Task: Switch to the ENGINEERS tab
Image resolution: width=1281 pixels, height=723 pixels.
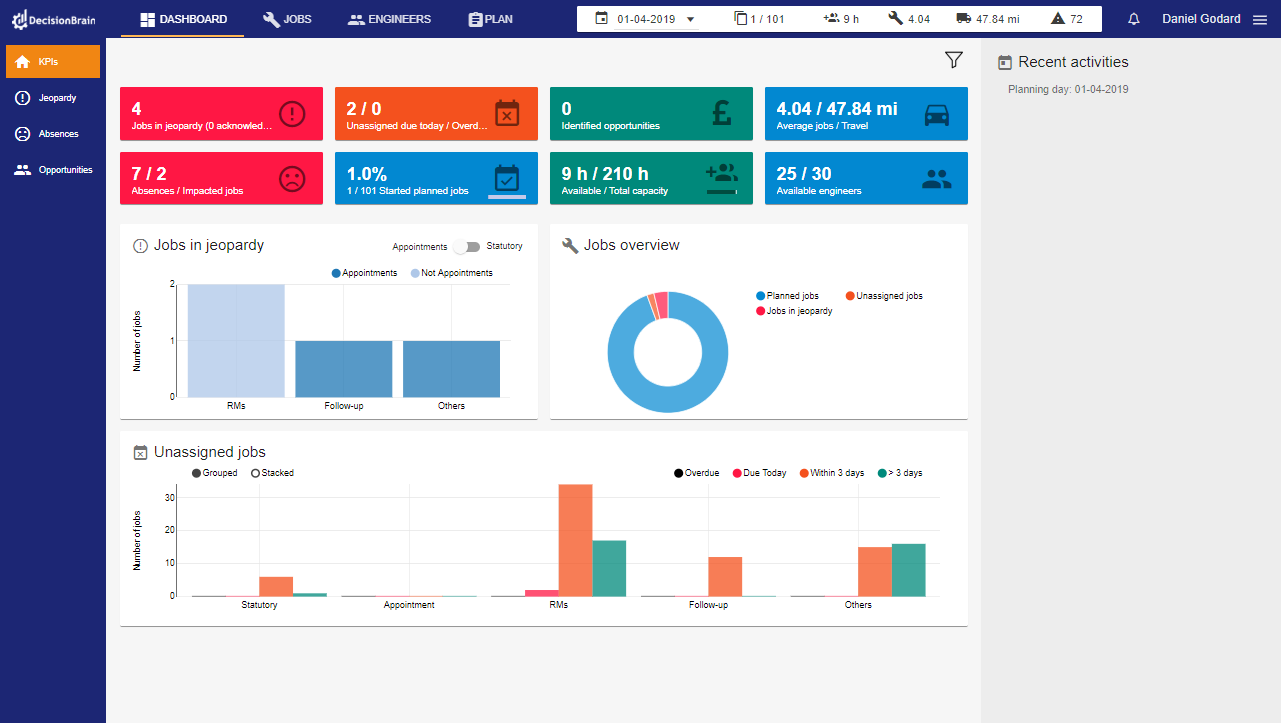Action: [388, 18]
